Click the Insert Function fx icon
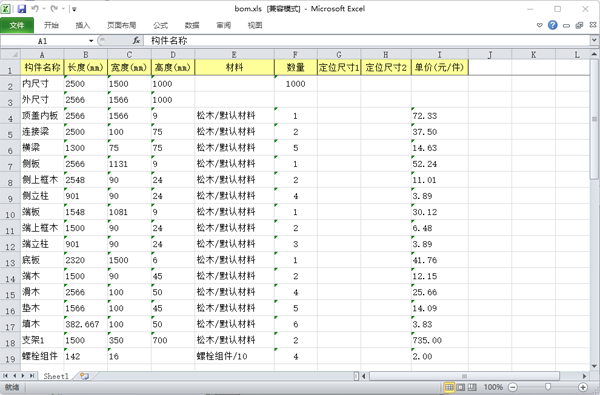The height and width of the screenshot is (395, 600). point(136,41)
